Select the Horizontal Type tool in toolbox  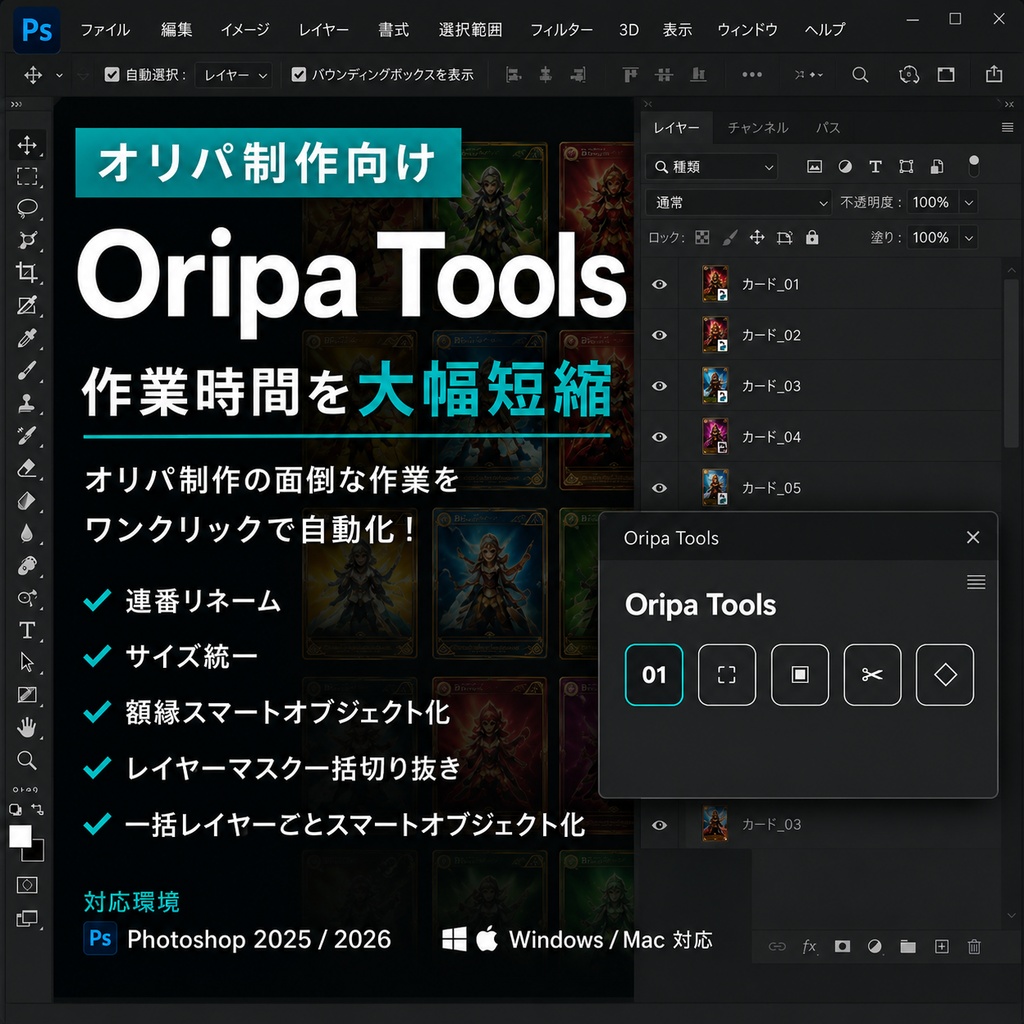27,630
